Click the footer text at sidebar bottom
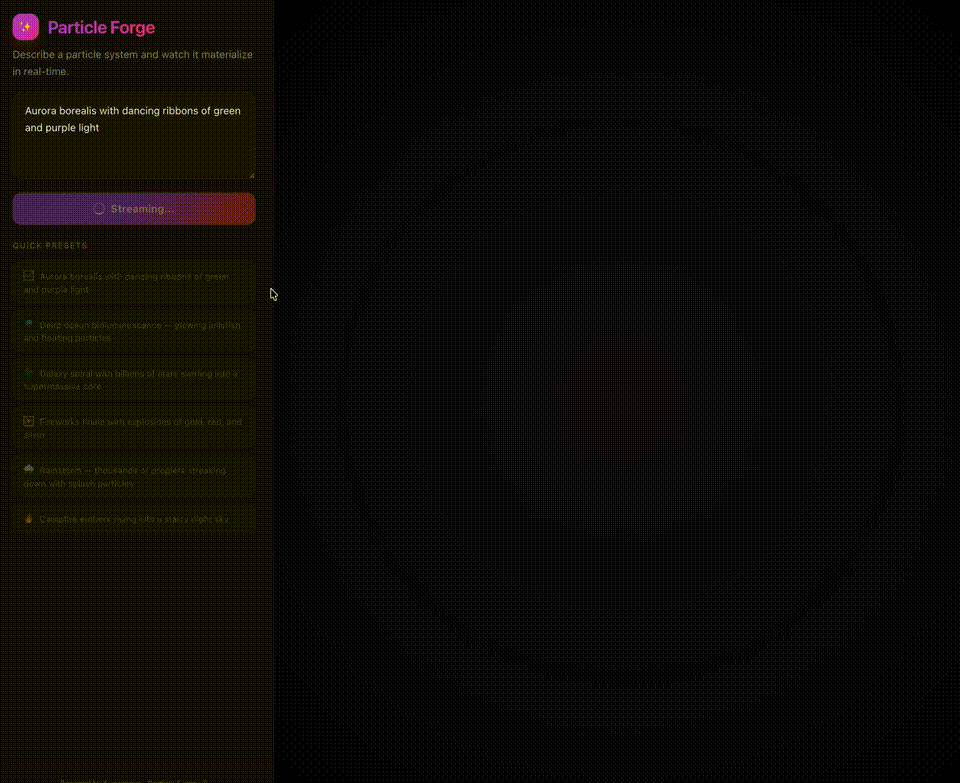The width and height of the screenshot is (960, 783). tap(134, 779)
